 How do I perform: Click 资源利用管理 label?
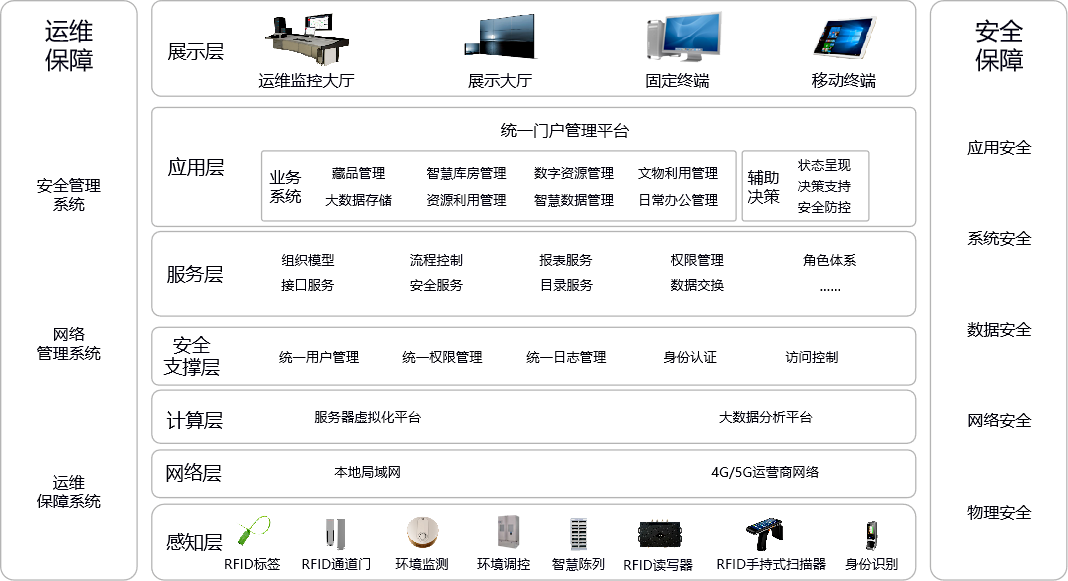[x=466, y=200]
